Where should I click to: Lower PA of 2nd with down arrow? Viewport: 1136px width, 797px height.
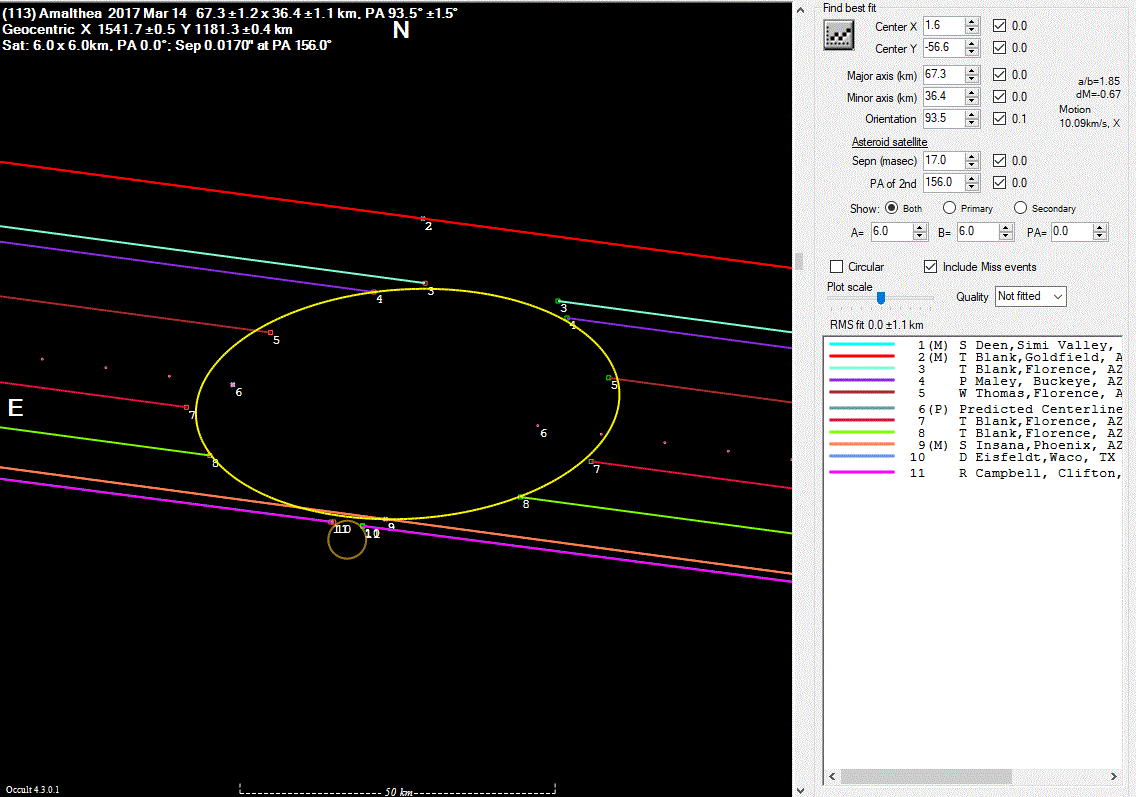click(972, 187)
